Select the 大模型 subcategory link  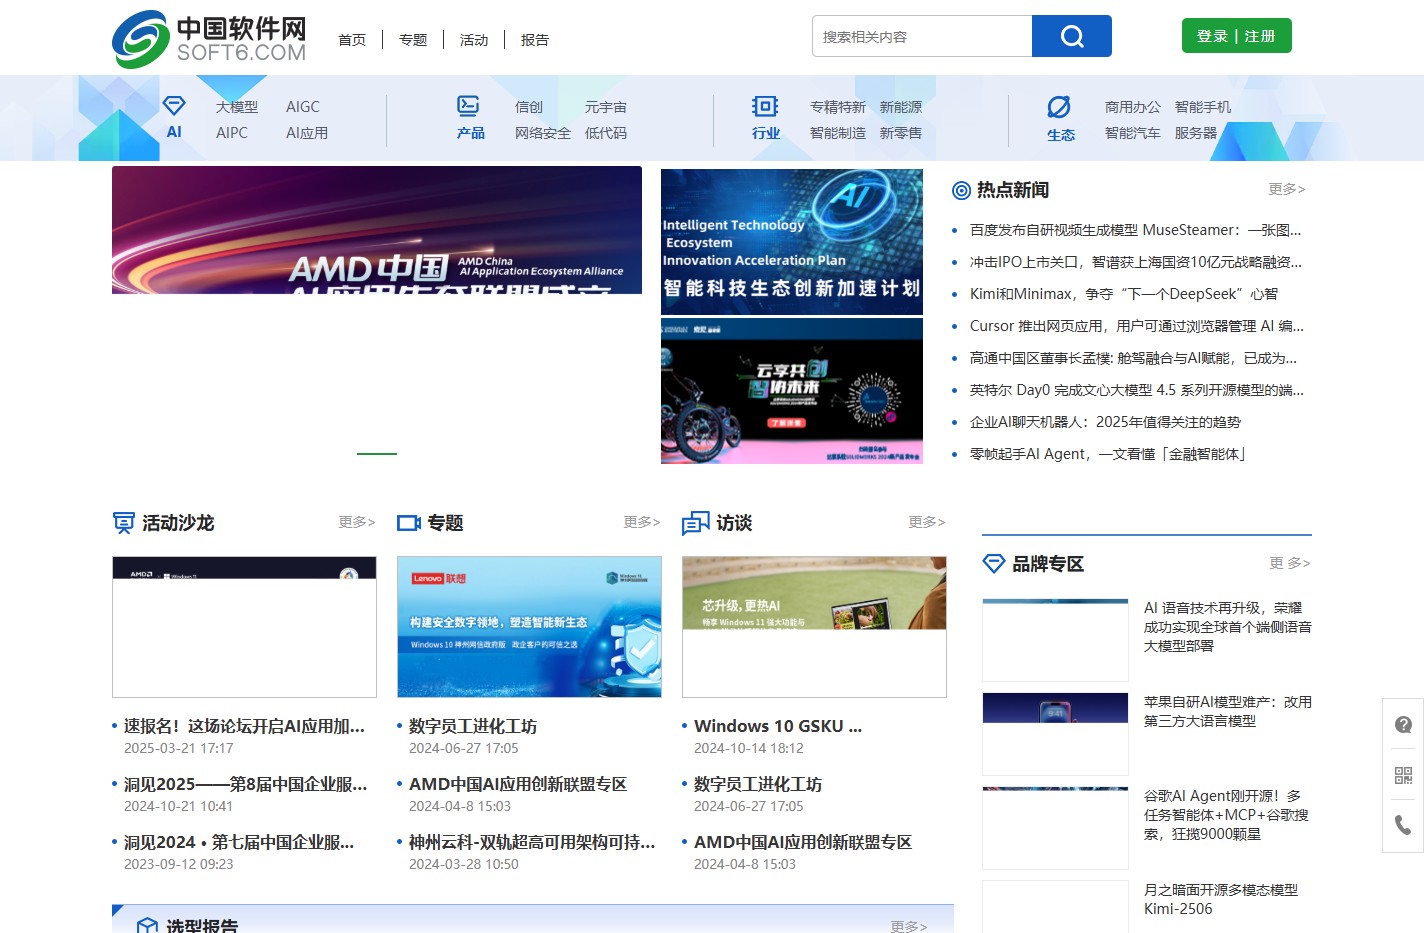tap(237, 107)
